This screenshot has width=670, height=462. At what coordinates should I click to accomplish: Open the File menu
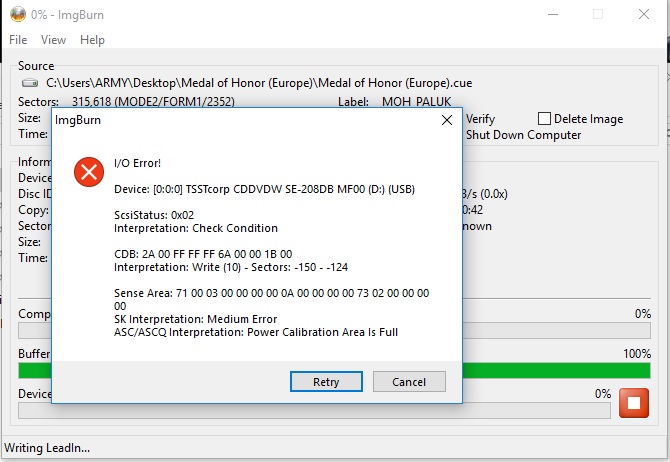(x=18, y=40)
